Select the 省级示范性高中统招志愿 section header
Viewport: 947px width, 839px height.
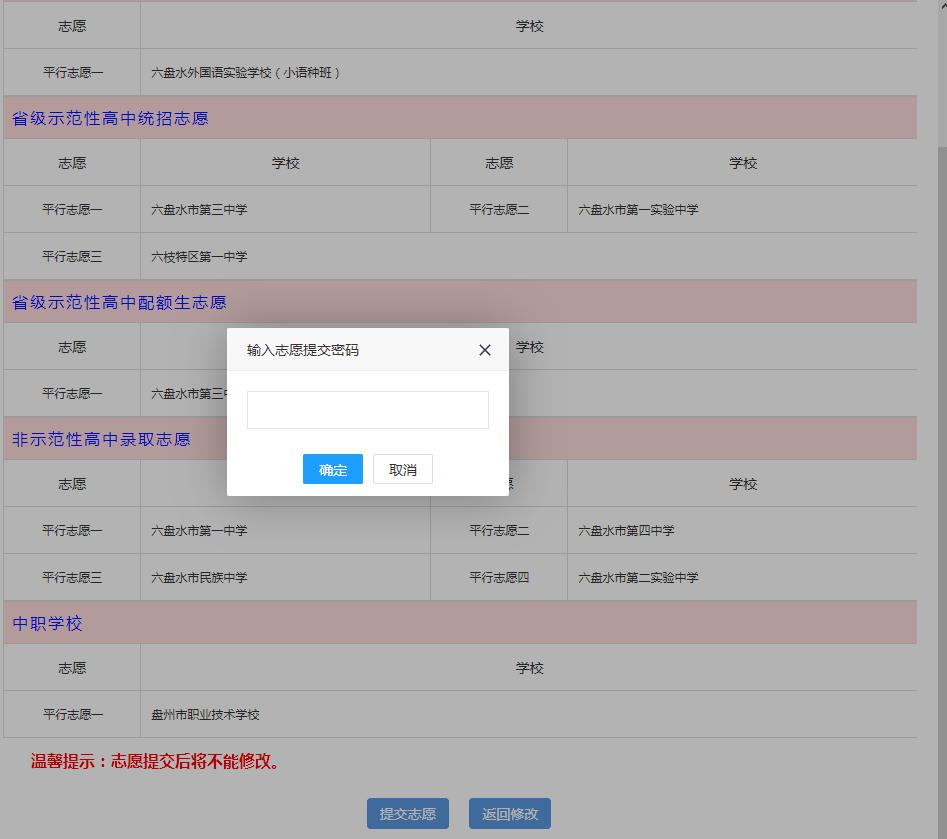tap(110, 117)
